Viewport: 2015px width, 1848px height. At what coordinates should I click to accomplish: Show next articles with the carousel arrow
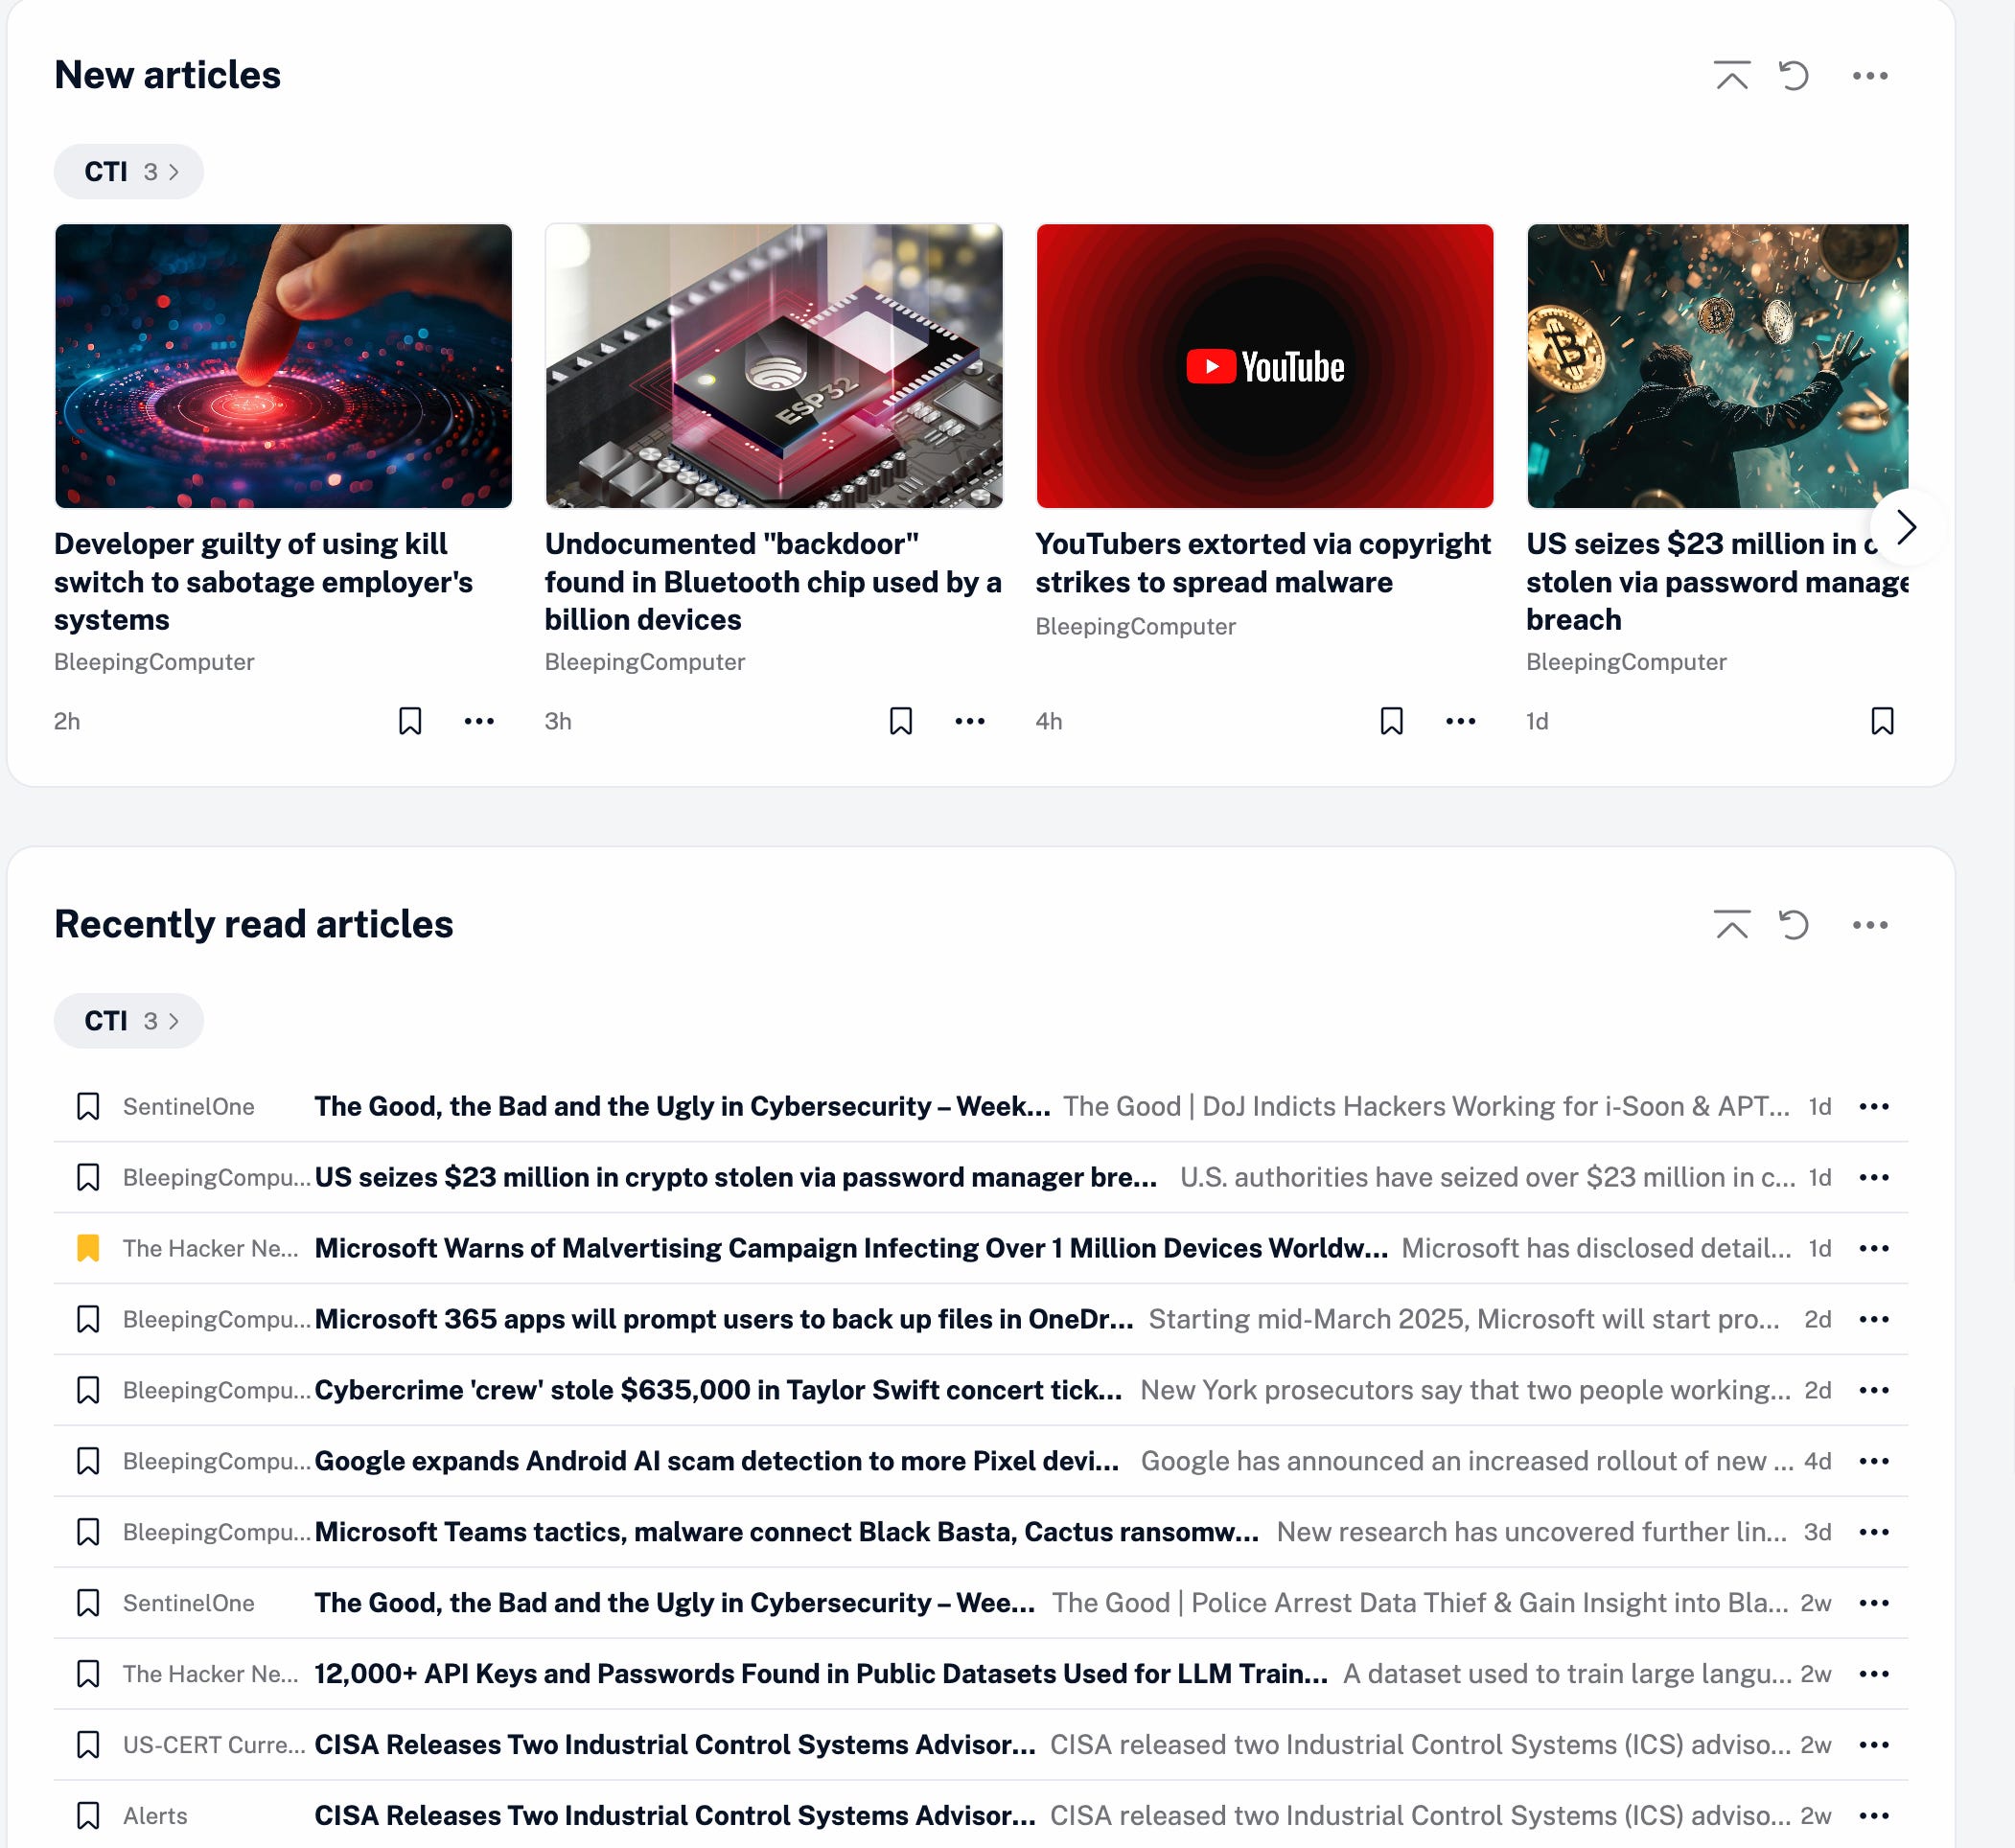click(1906, 527)
